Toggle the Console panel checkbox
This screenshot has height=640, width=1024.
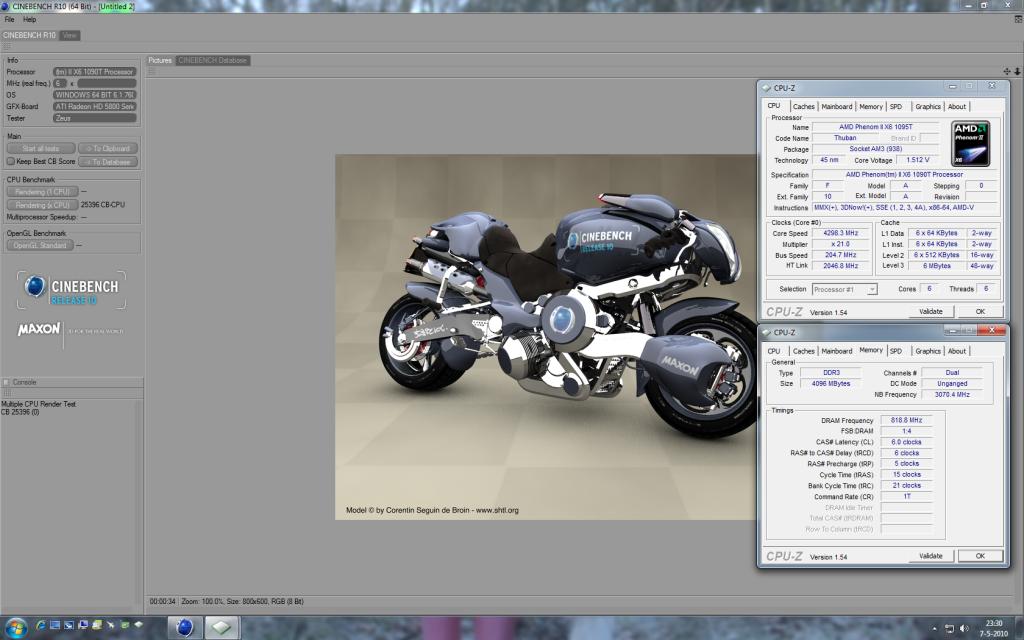click(6, 383)
